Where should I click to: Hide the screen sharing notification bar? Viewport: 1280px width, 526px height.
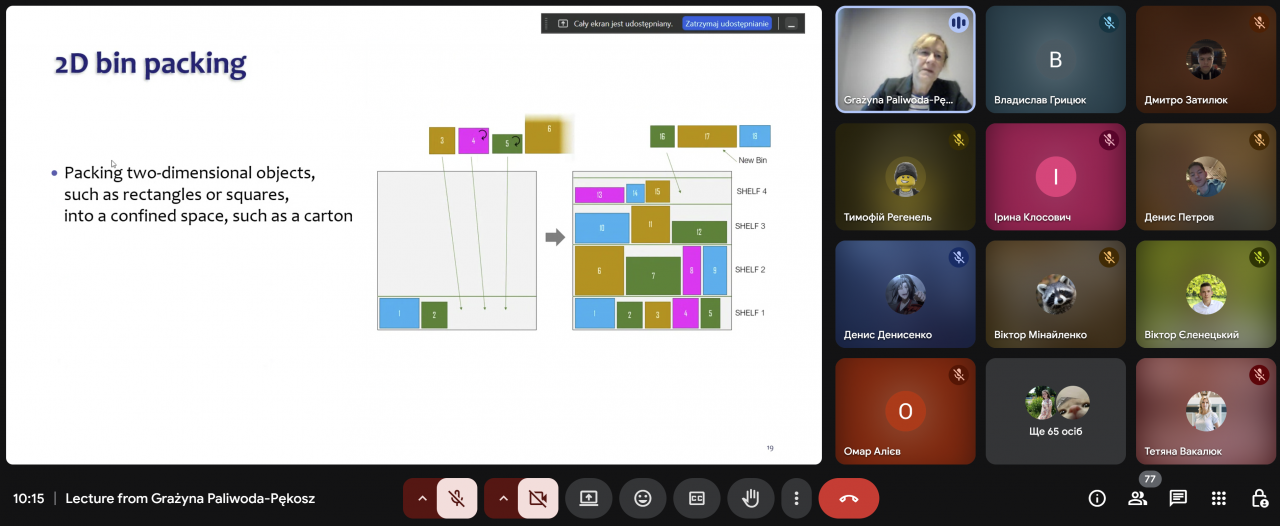(790, 23)
